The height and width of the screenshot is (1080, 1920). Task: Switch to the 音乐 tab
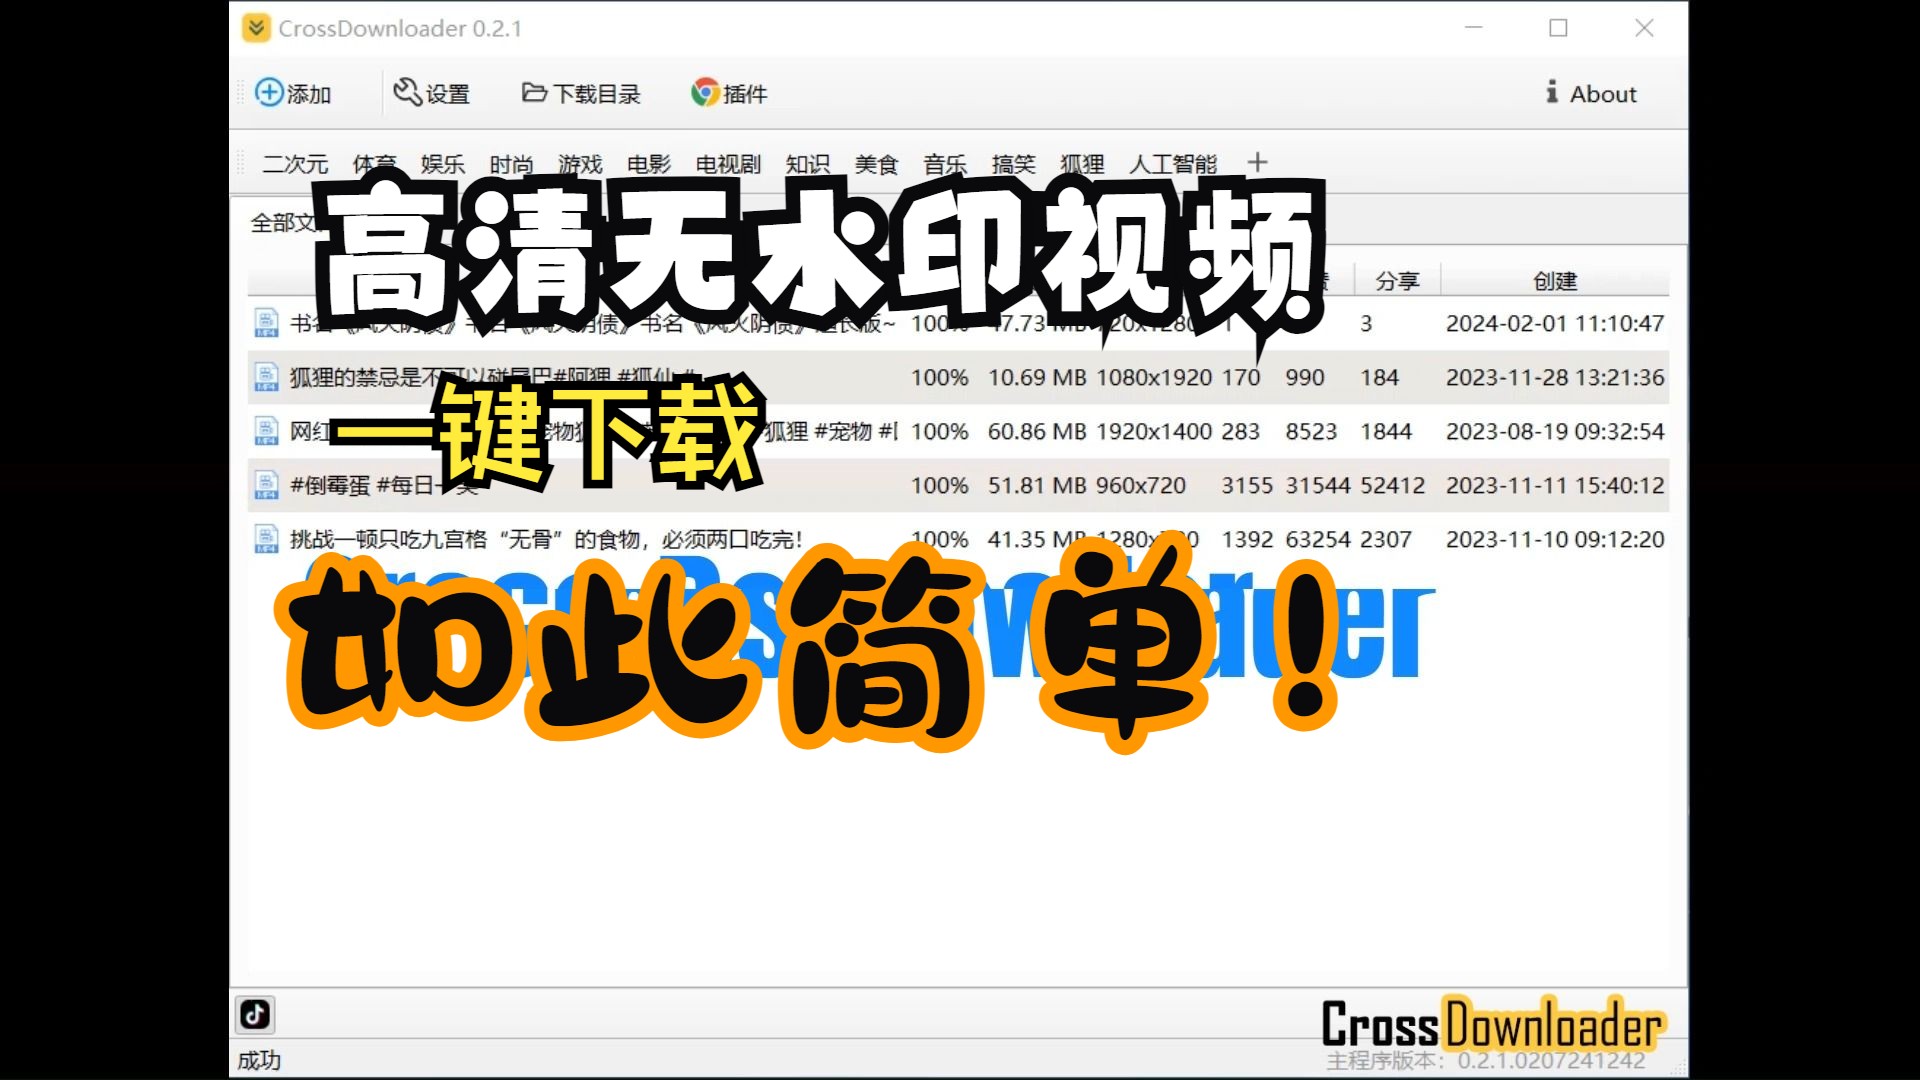[945, 164]
